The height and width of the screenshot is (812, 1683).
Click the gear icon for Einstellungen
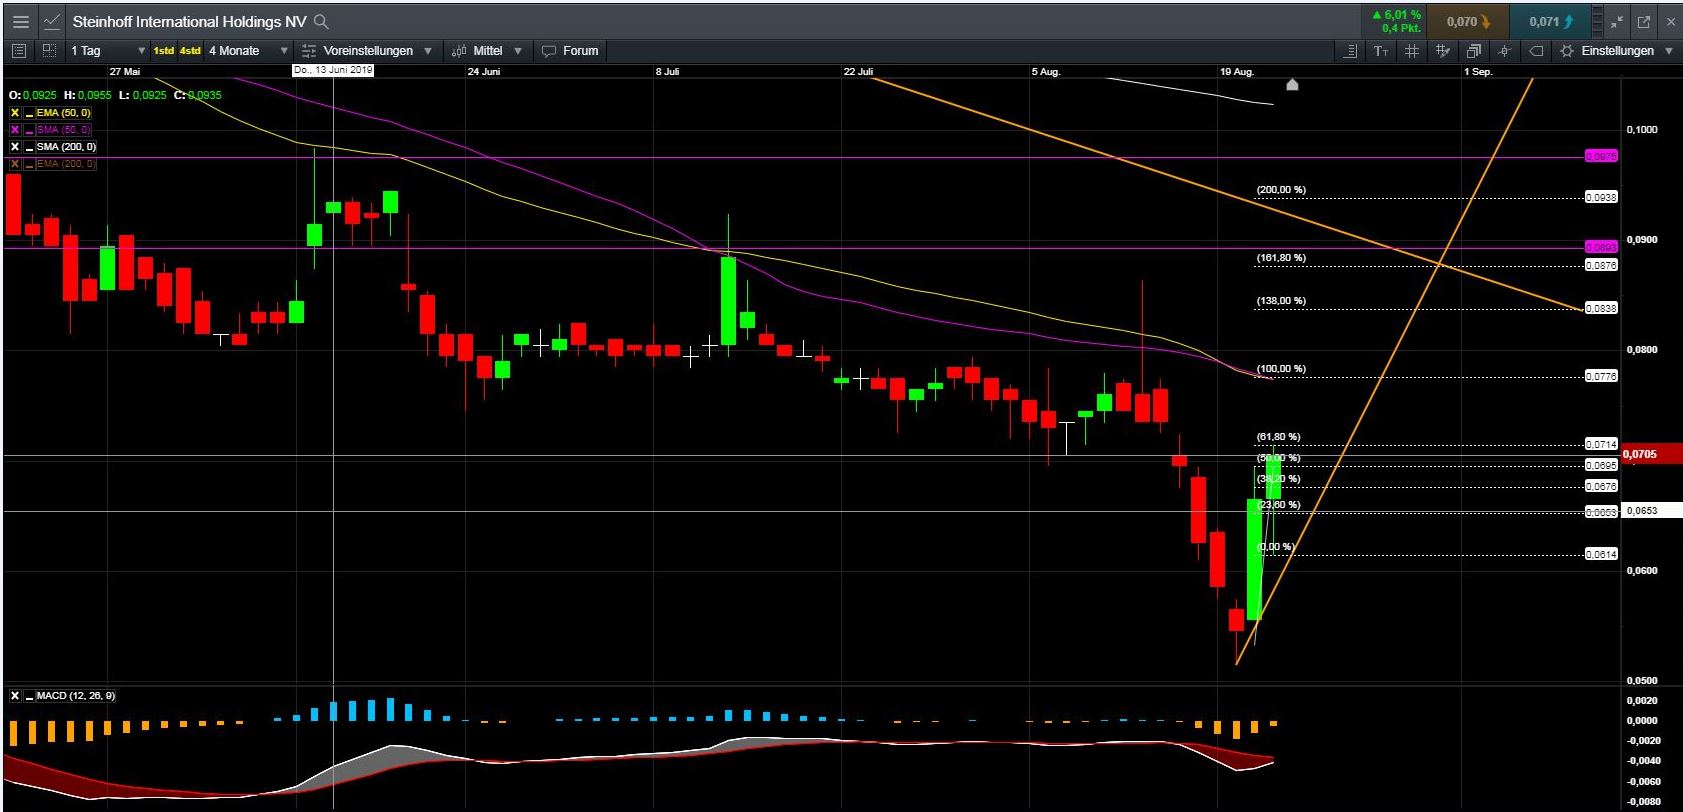click(1567, 50)
